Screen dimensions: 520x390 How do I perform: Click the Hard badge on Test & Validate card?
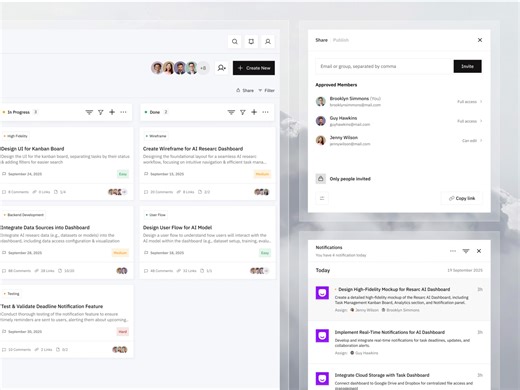[x=123, y=332]
